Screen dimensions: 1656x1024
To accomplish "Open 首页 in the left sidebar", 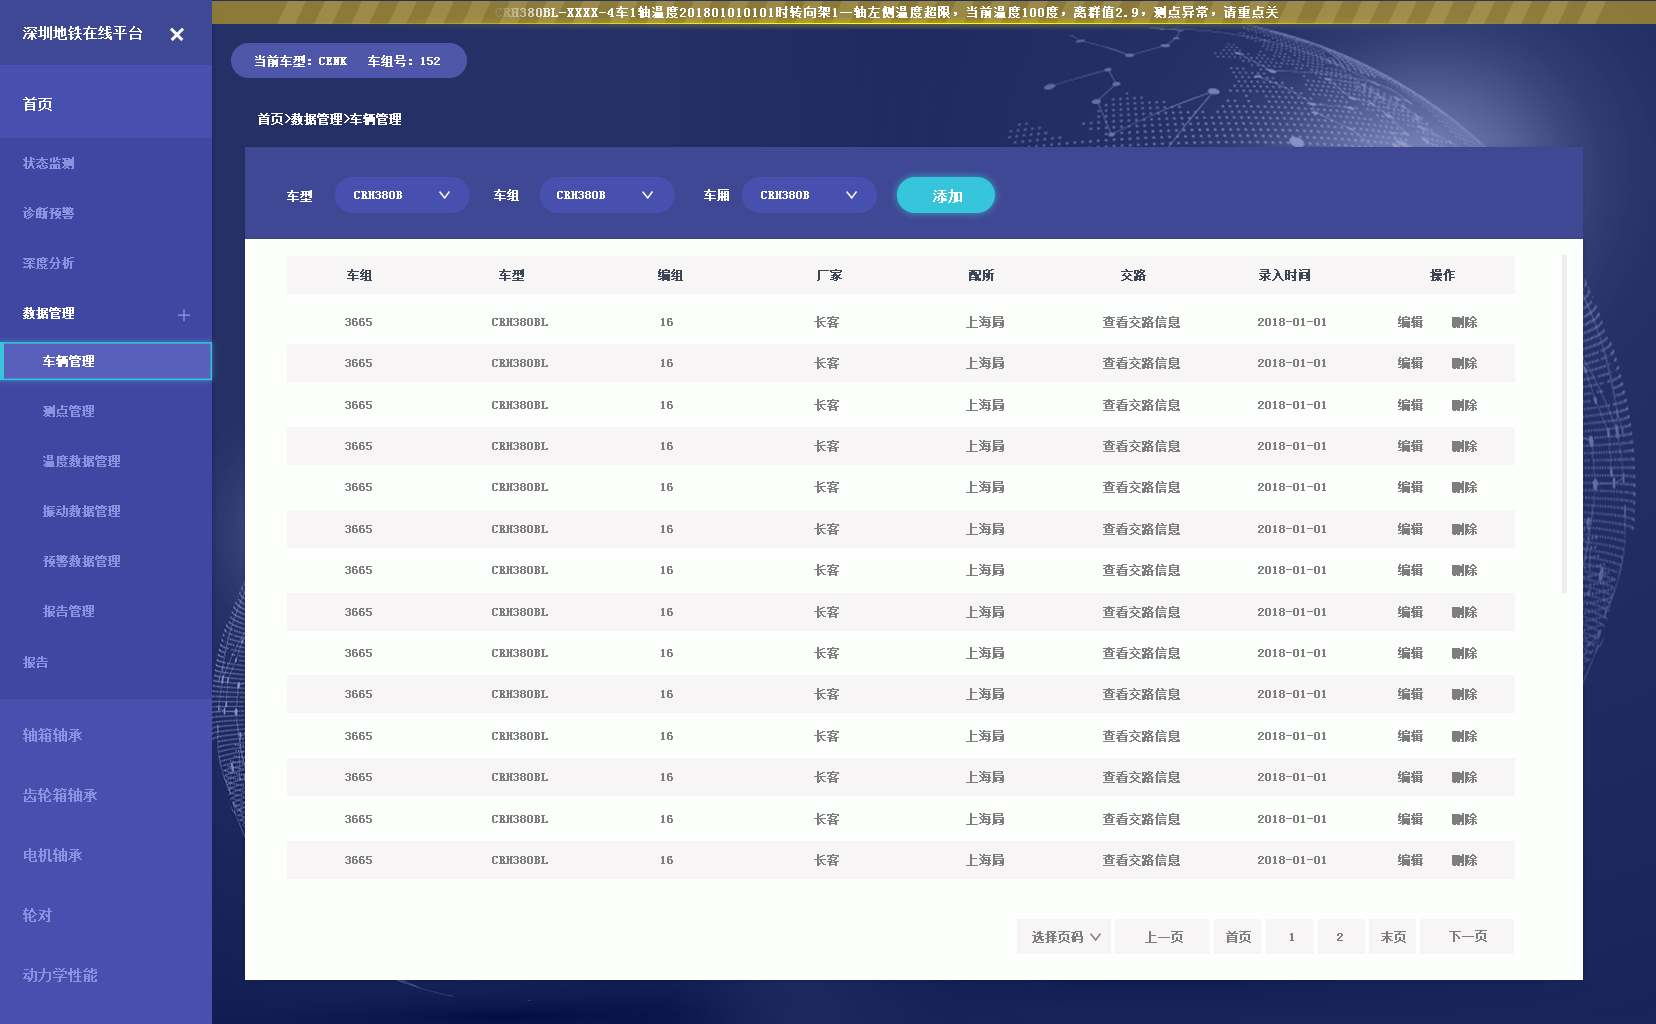I will (x=38, y=104).
